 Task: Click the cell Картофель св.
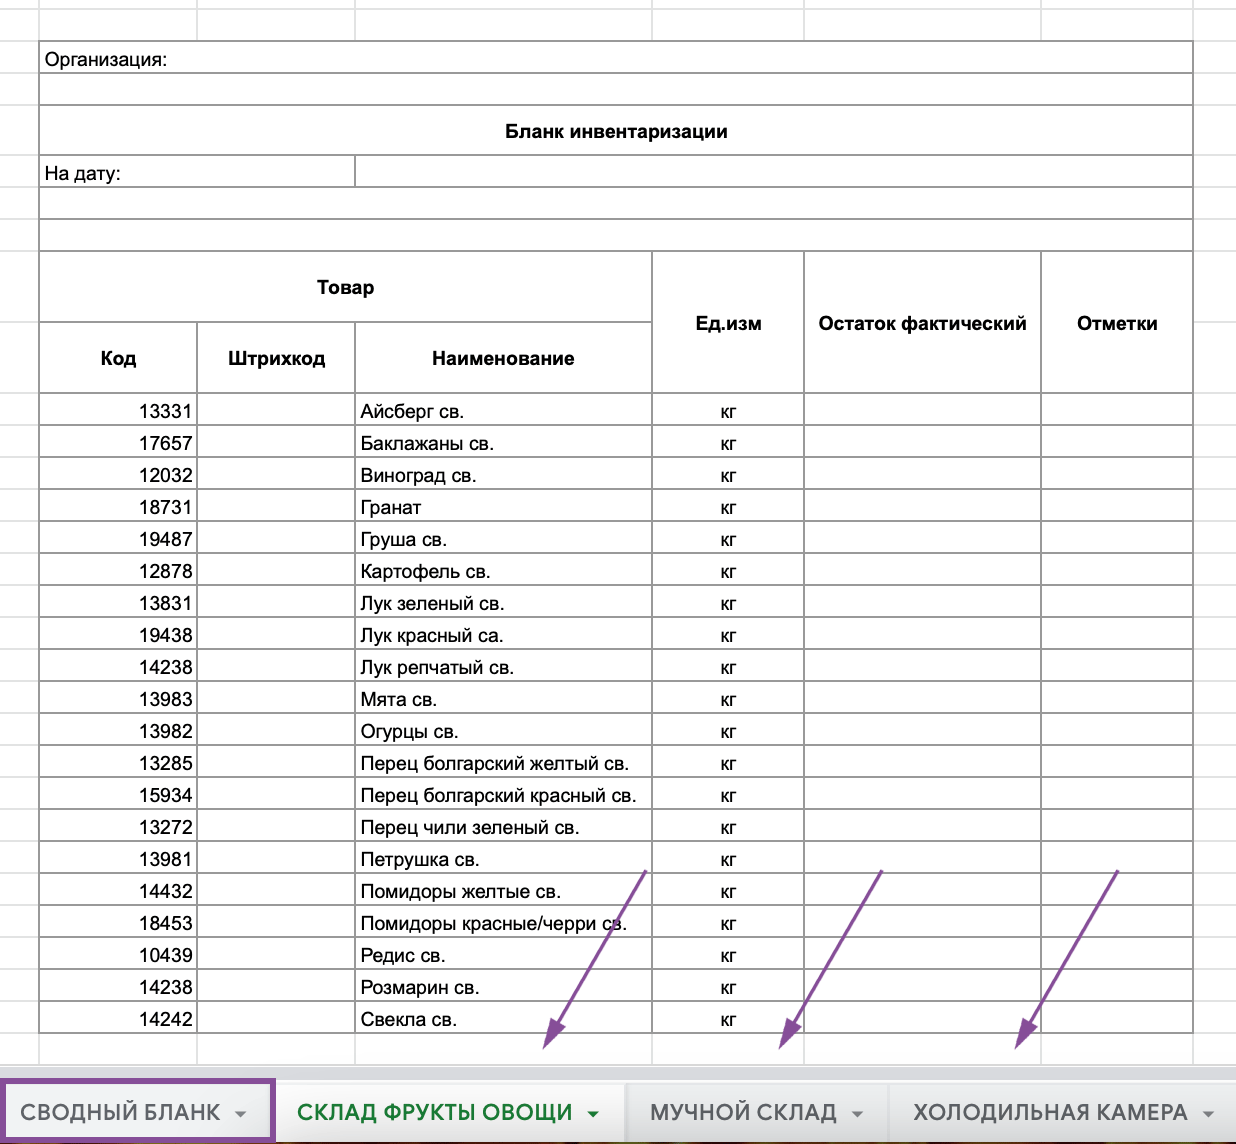503,571
